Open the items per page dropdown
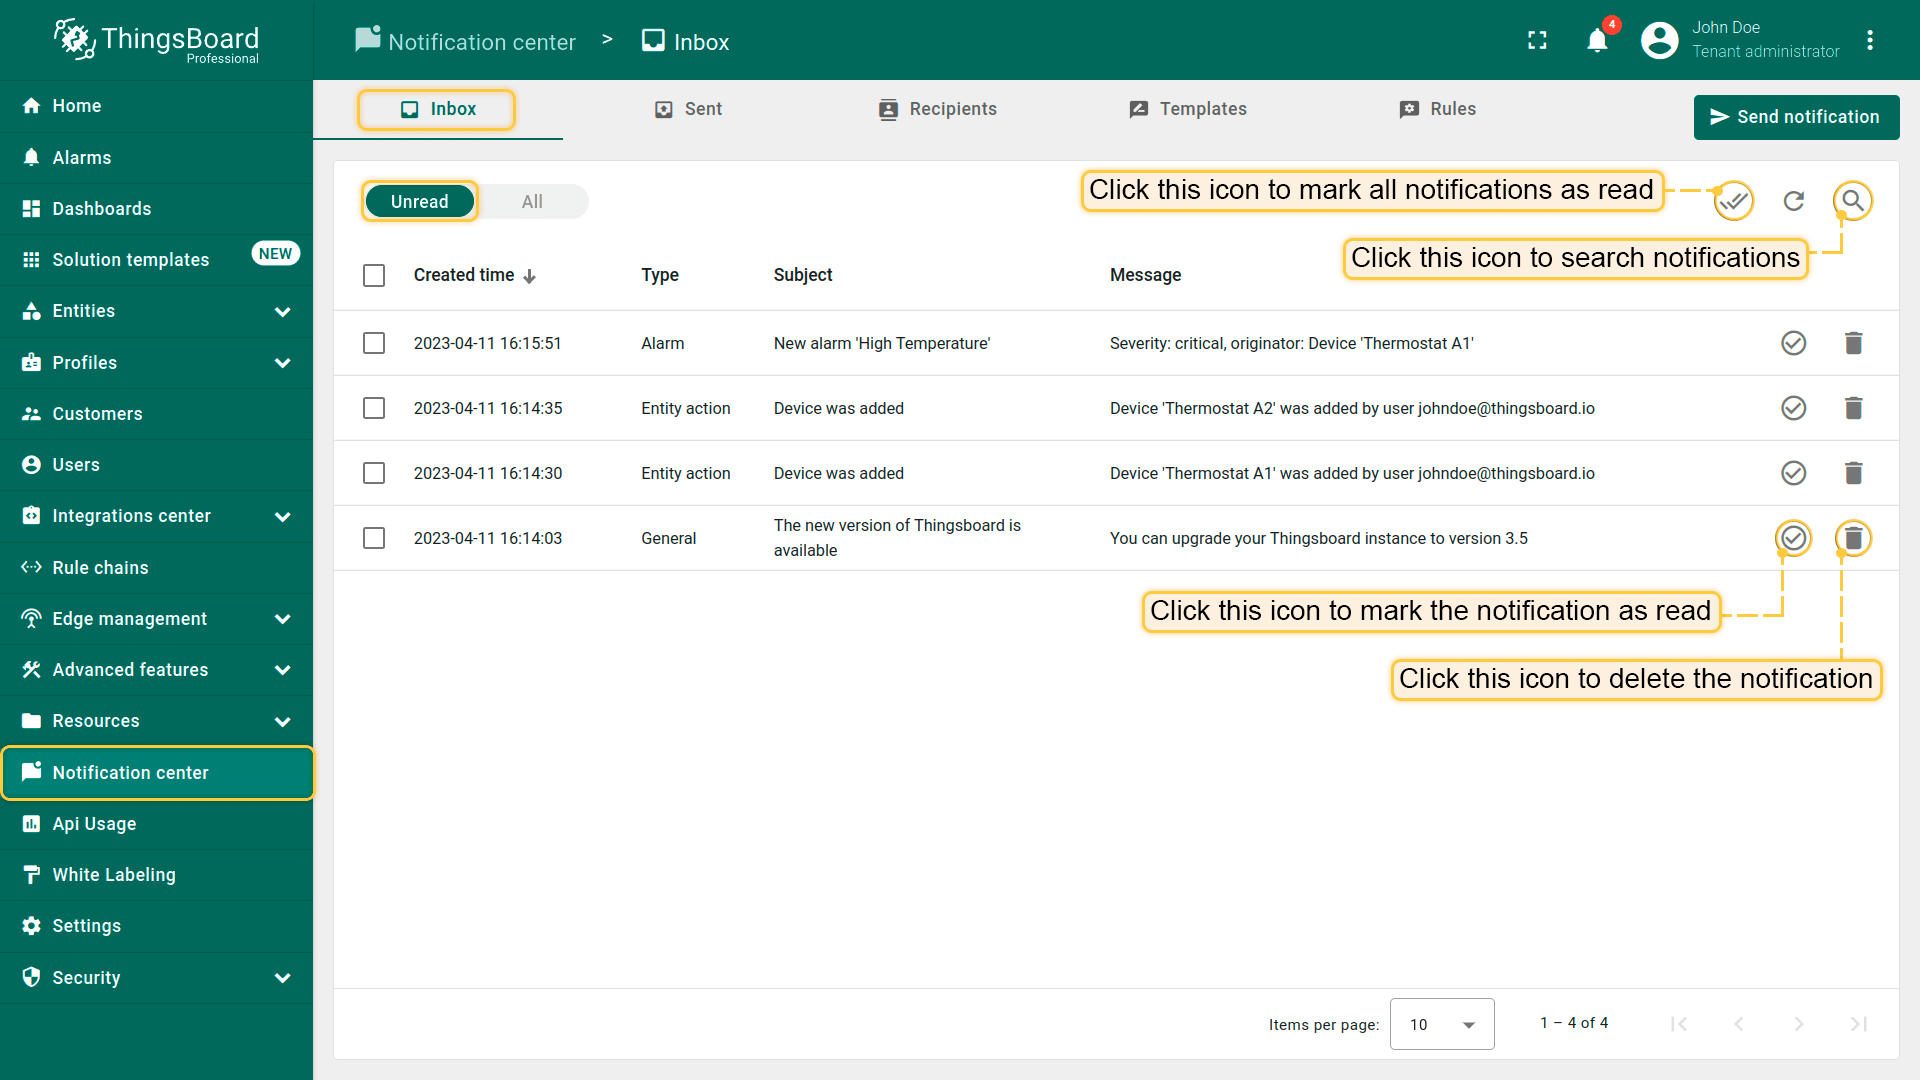 click(x=1441, y=1024)
